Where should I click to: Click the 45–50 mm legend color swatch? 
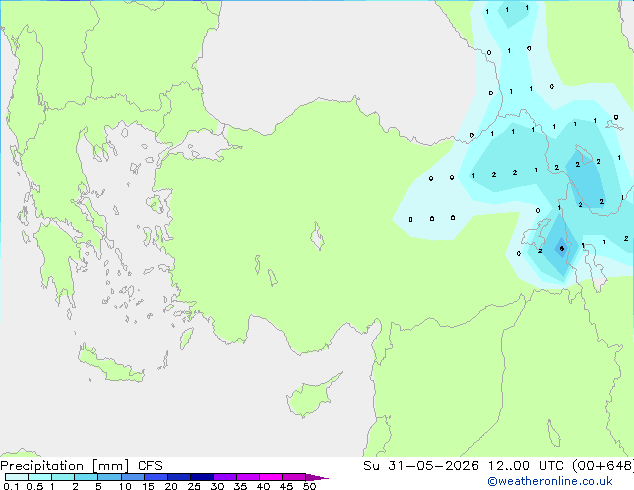[x=294, y=477]
